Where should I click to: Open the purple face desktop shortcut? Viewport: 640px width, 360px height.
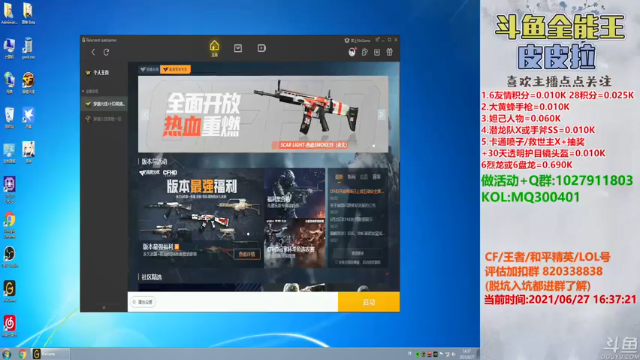pyautogui.click(x=9, y=189)
